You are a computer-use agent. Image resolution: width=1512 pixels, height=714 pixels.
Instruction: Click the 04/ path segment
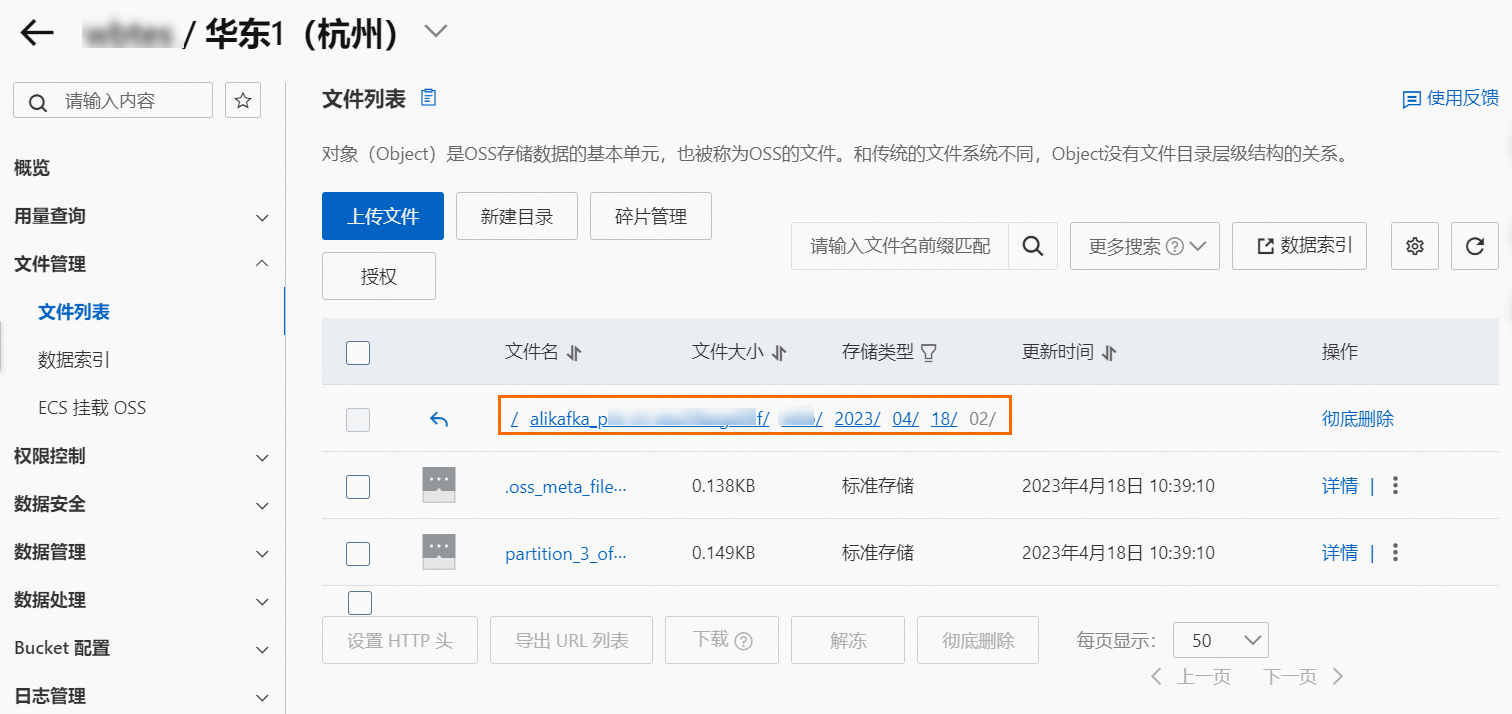click(906, 419)
